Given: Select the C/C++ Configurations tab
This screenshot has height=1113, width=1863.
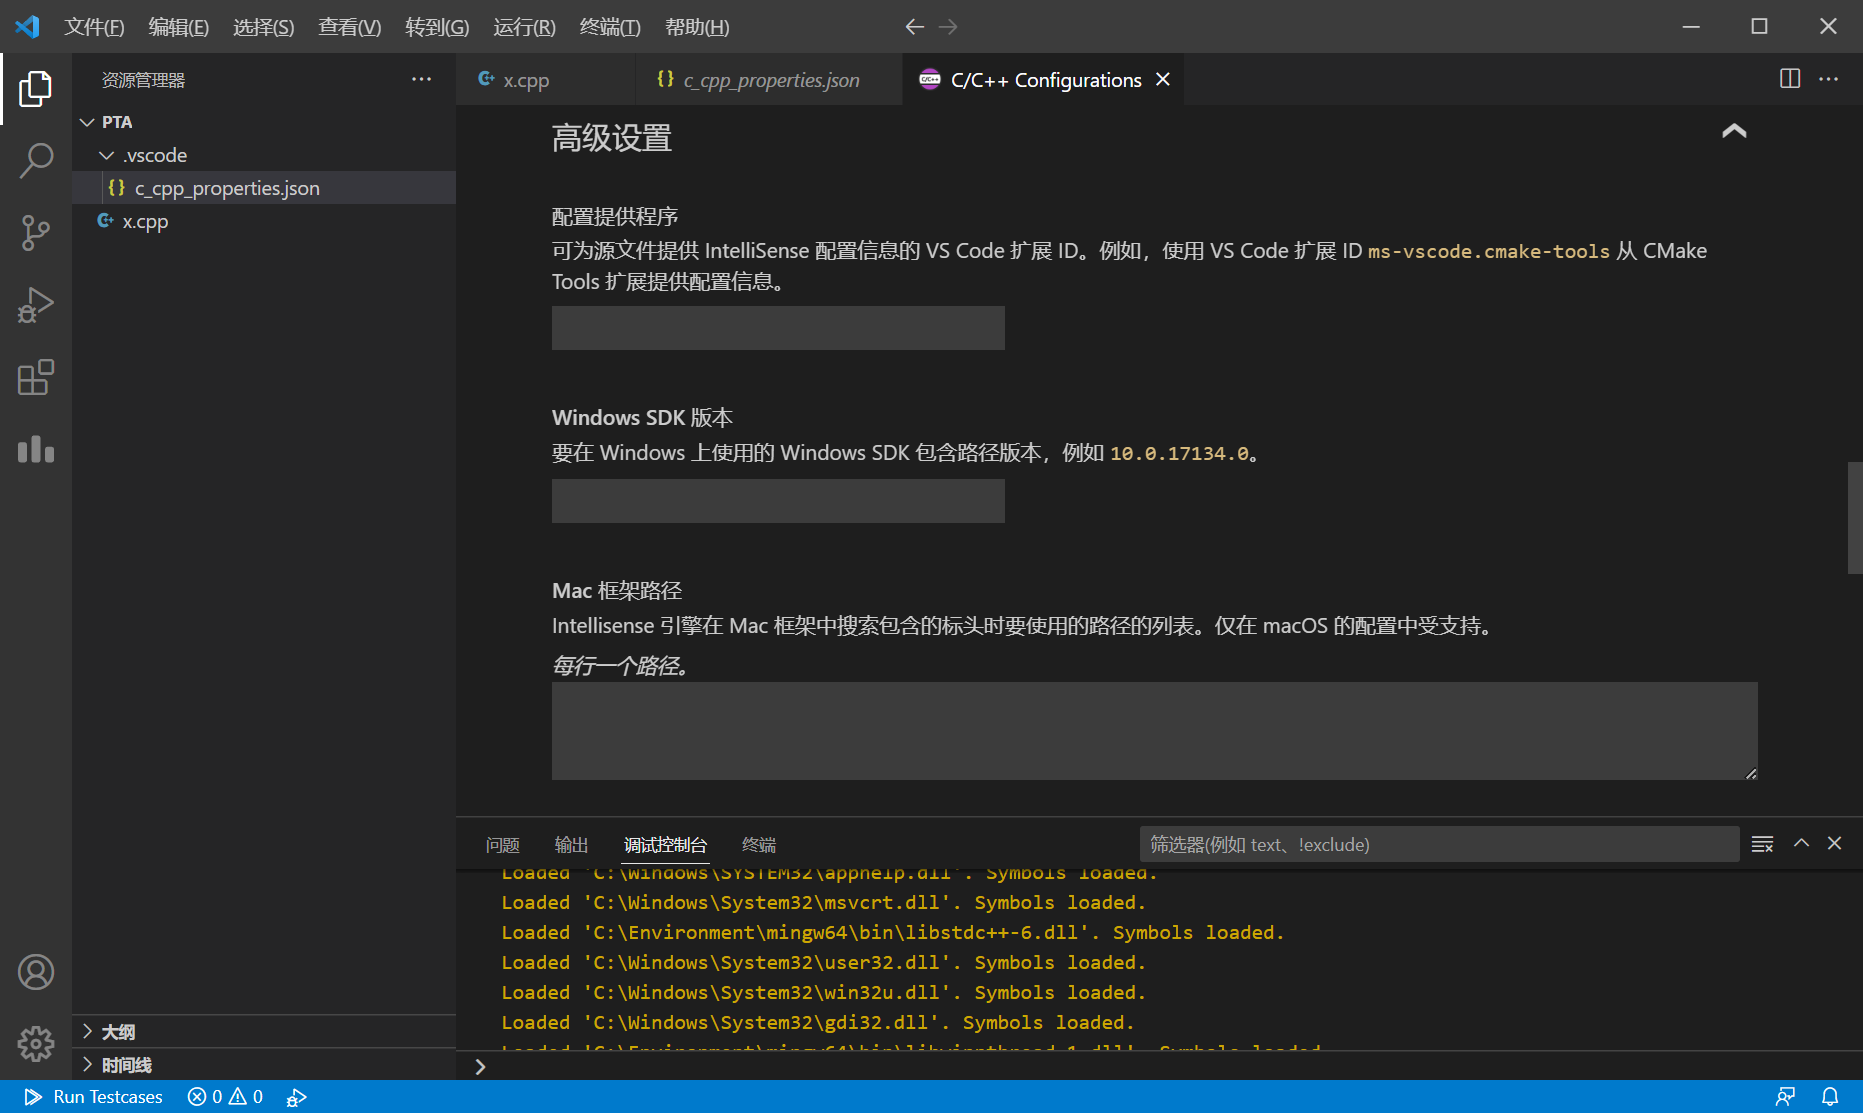Looking at the screenshot, I should (x=1043, y=80).
